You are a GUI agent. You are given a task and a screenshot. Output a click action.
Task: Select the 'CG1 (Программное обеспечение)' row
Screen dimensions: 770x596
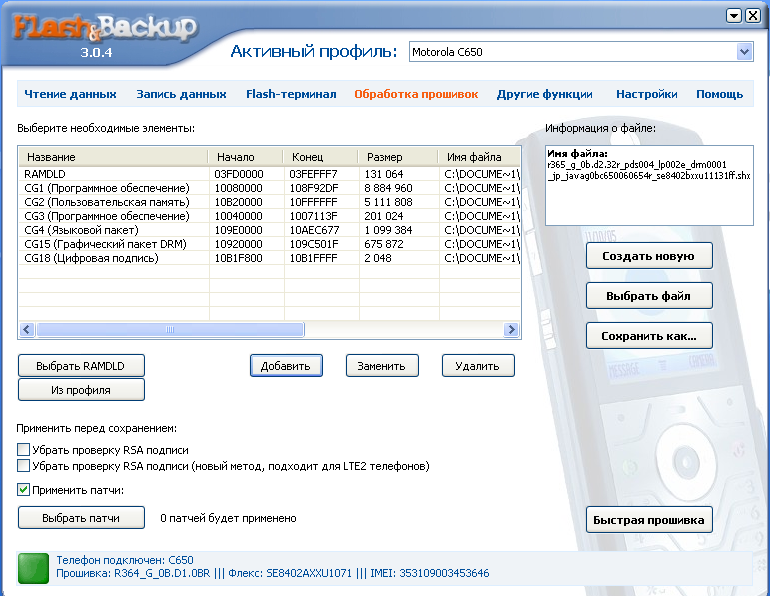pos(269,188)
